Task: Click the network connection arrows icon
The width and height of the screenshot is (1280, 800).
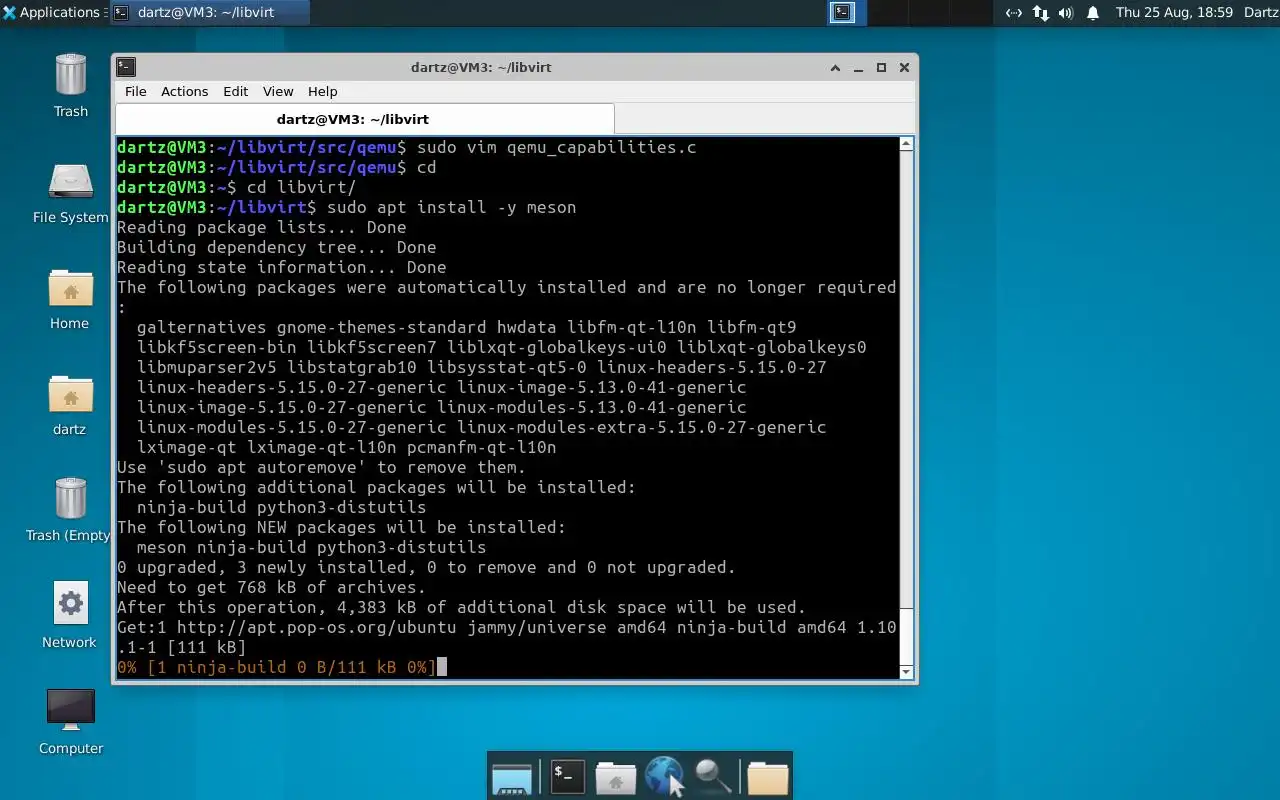Action: pos(1040,13)
